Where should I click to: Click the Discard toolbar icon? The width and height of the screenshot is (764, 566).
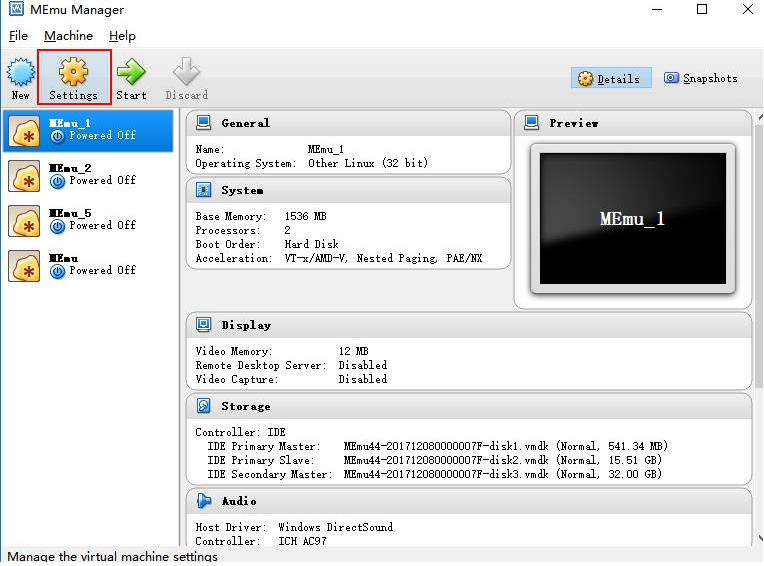coord(186,73)
